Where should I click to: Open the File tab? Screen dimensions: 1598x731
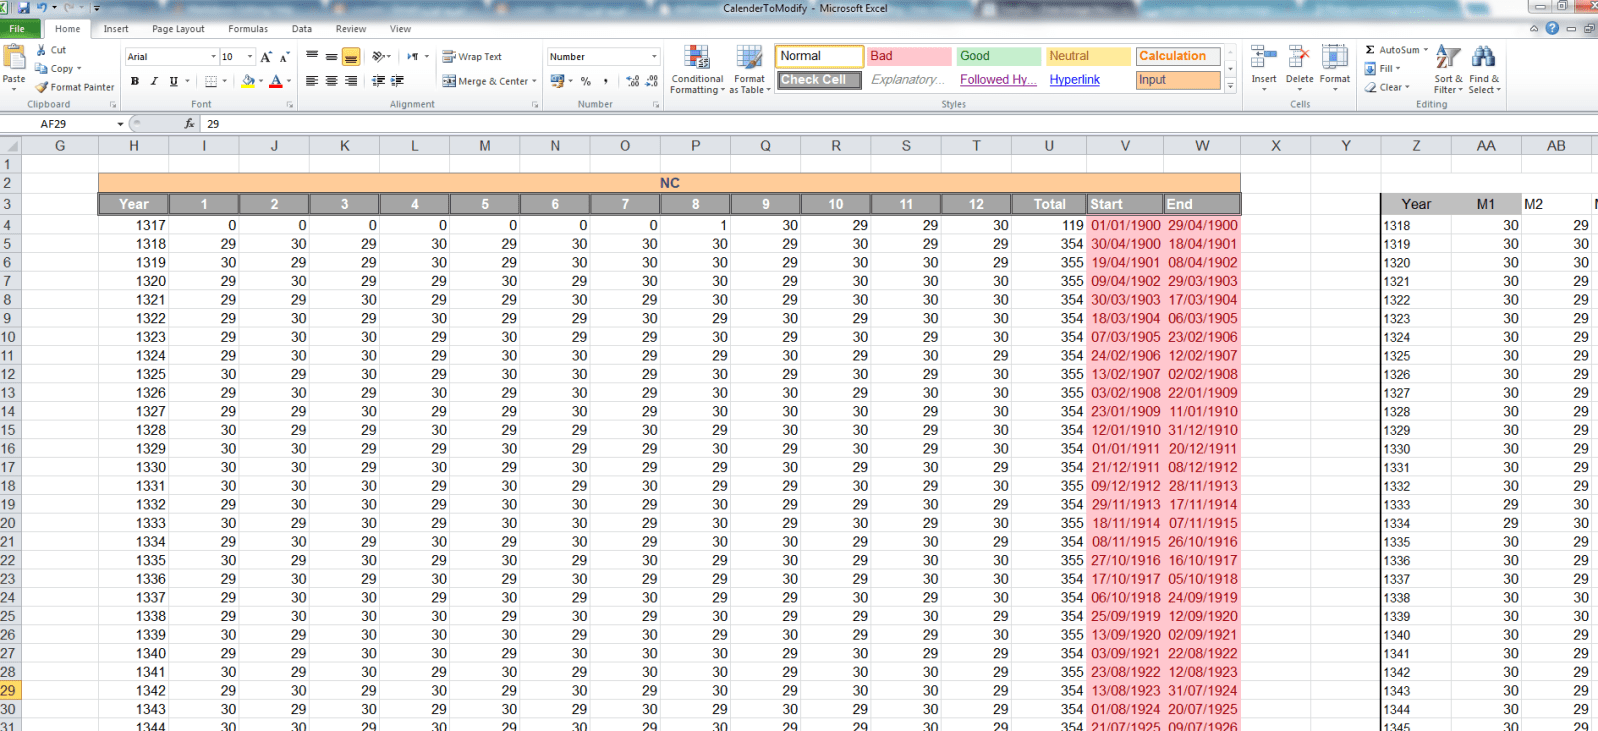tap(17, 29)
